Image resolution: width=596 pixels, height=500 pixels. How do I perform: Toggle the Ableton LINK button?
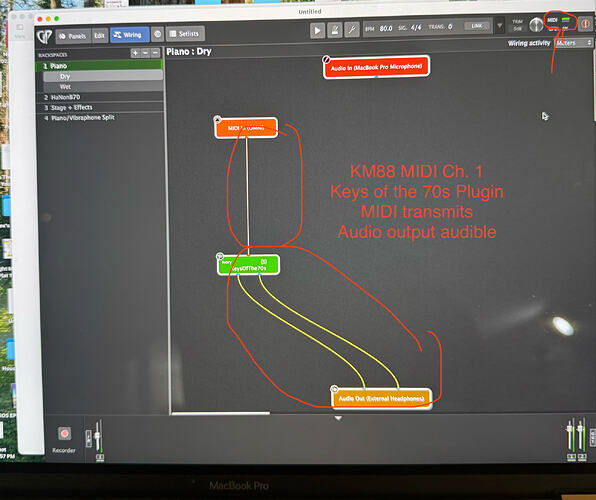tap(477, 26)
